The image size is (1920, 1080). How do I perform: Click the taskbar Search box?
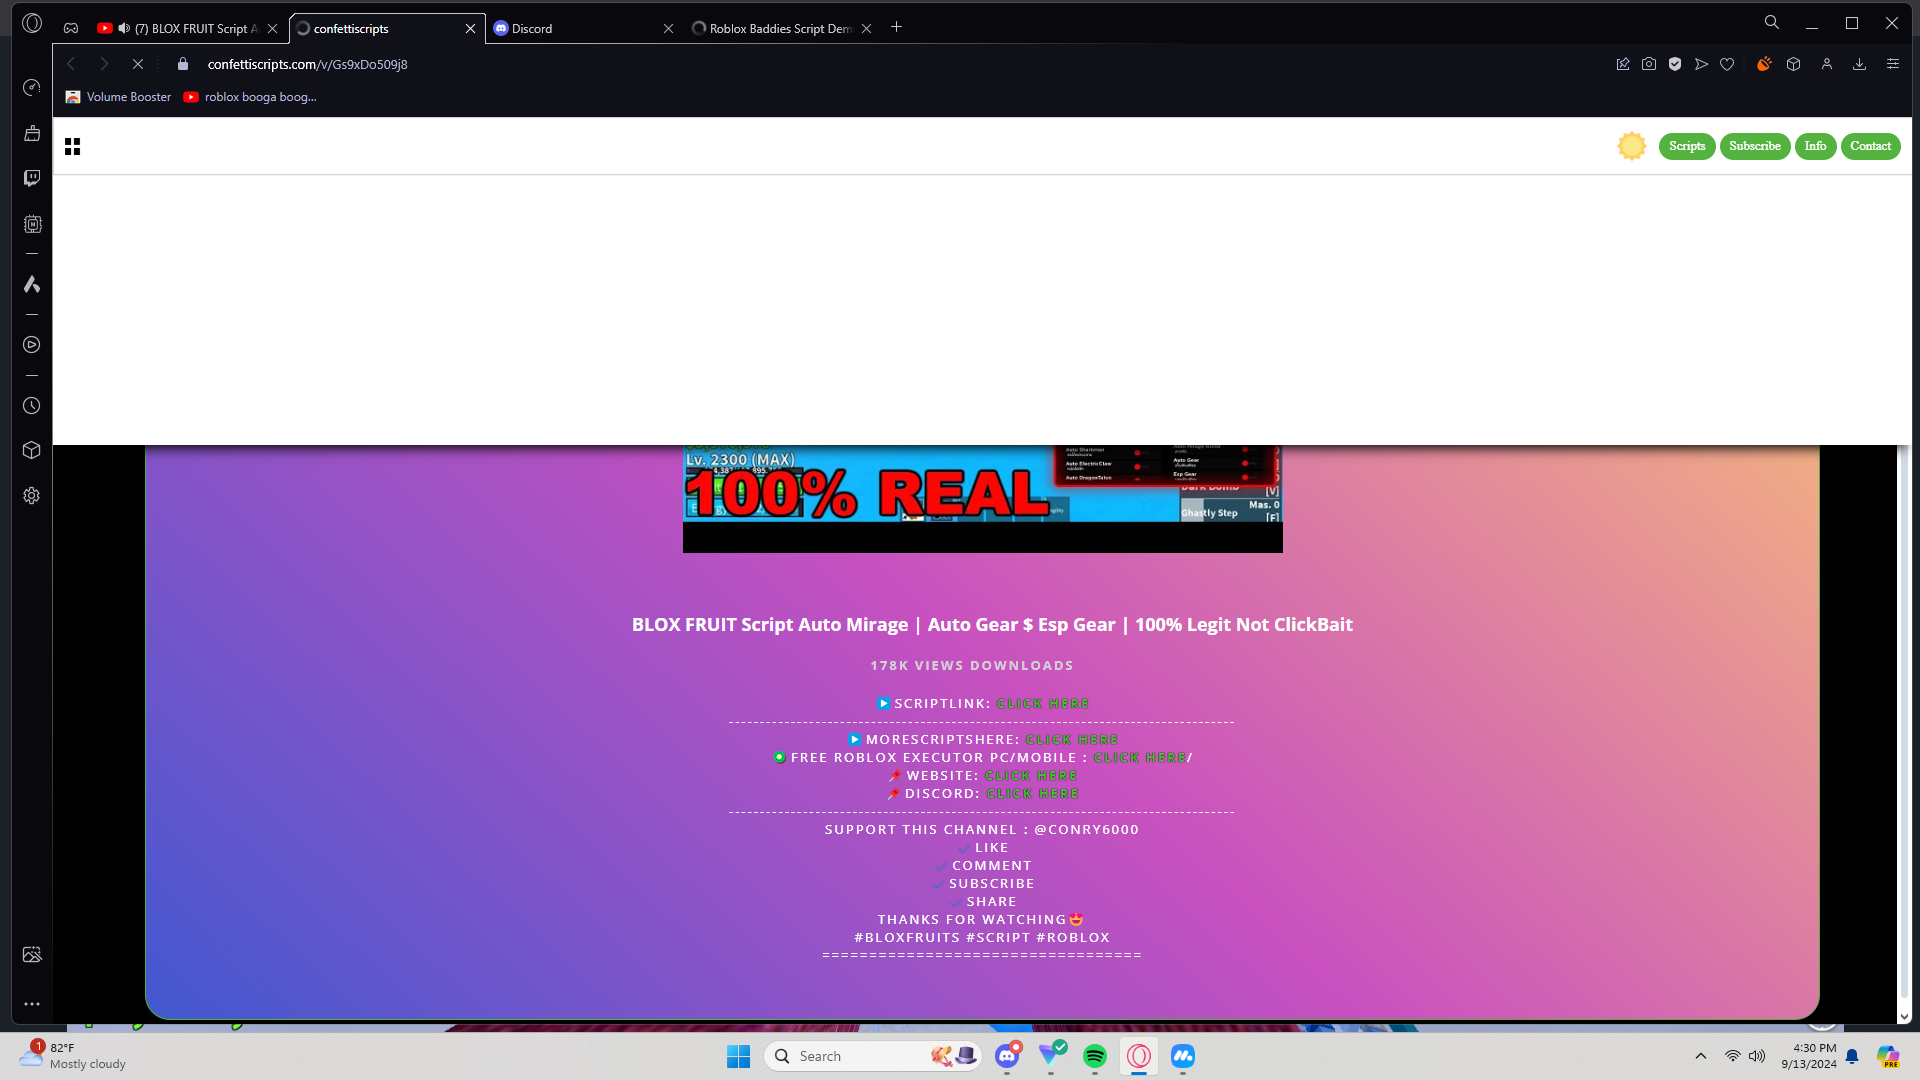873,1056
